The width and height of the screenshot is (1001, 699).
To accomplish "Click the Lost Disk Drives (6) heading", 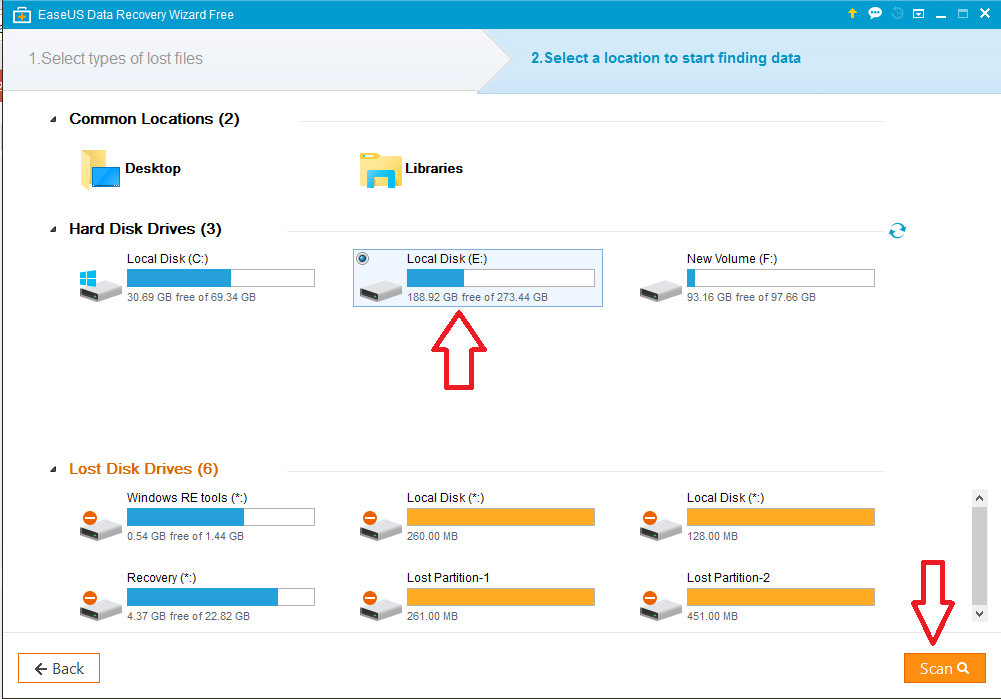I will (144, 469).
